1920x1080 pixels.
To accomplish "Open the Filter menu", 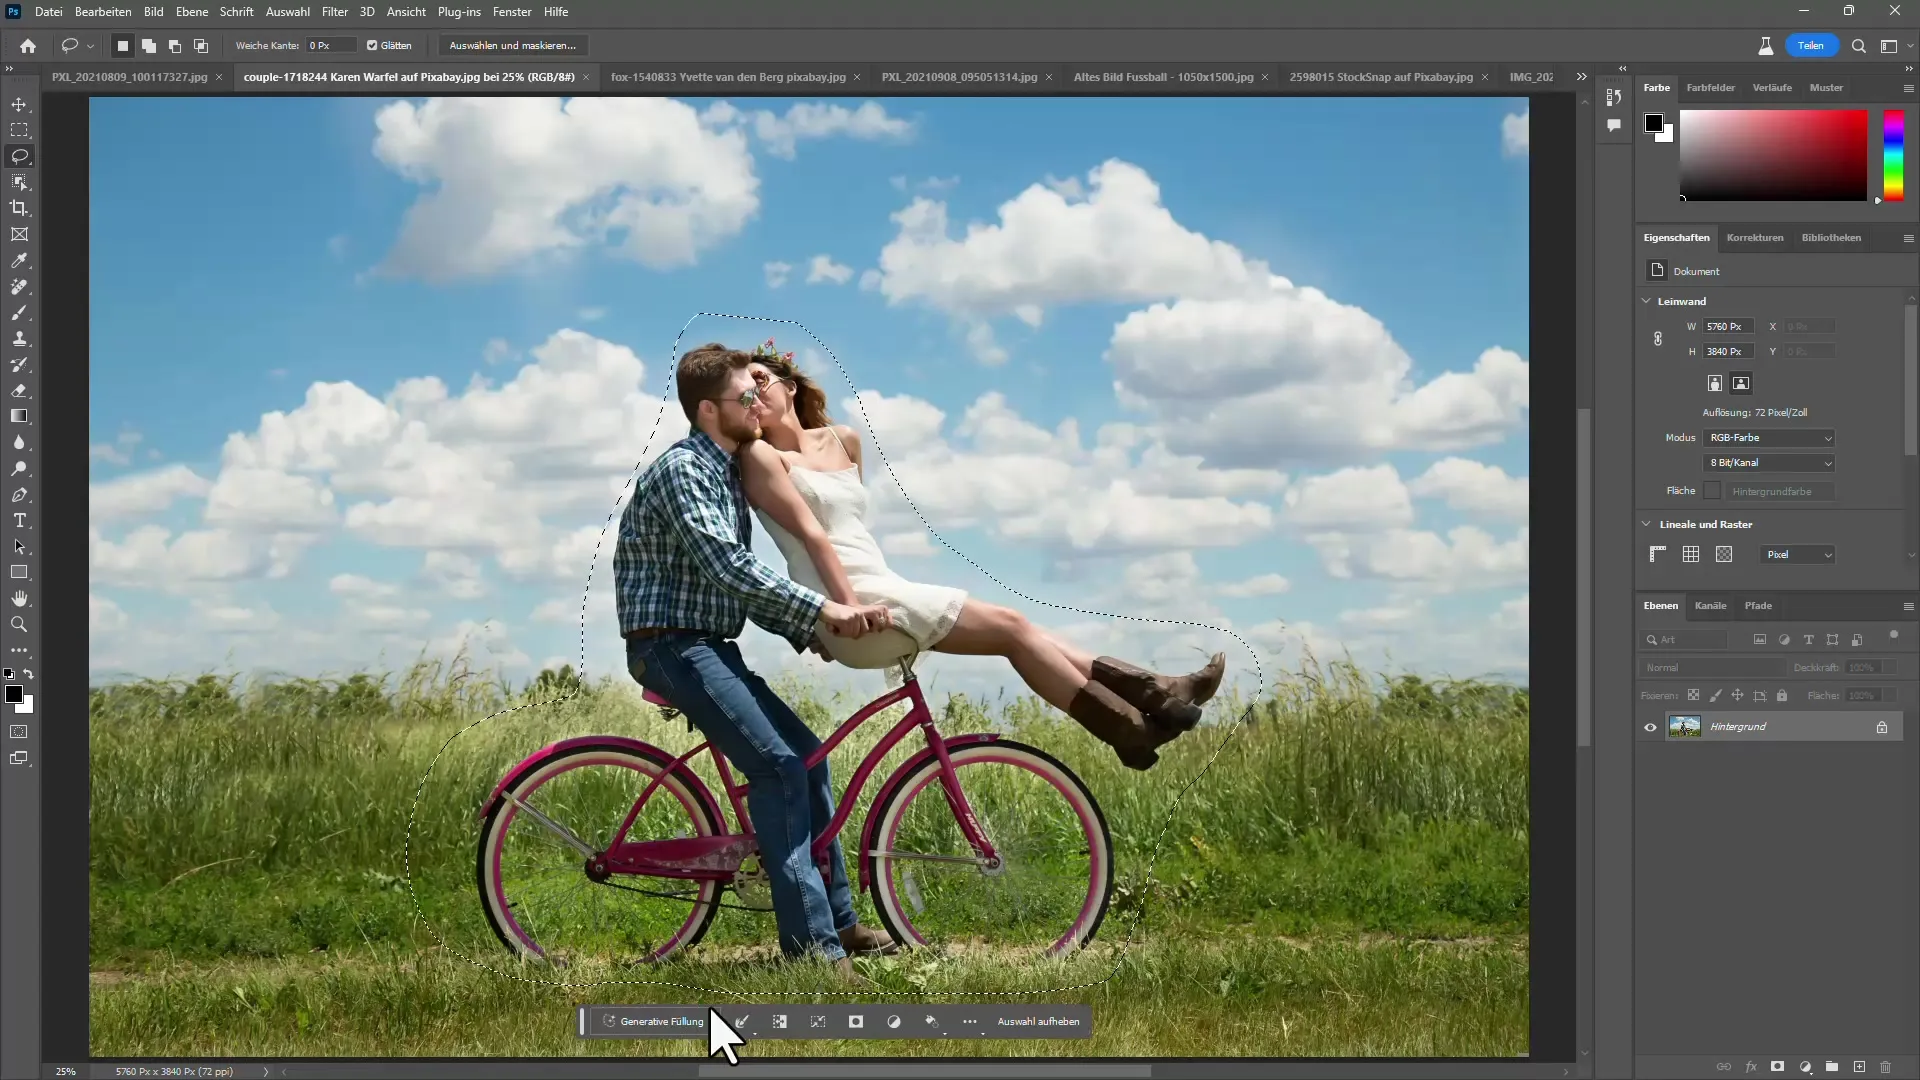I will 334,12.
